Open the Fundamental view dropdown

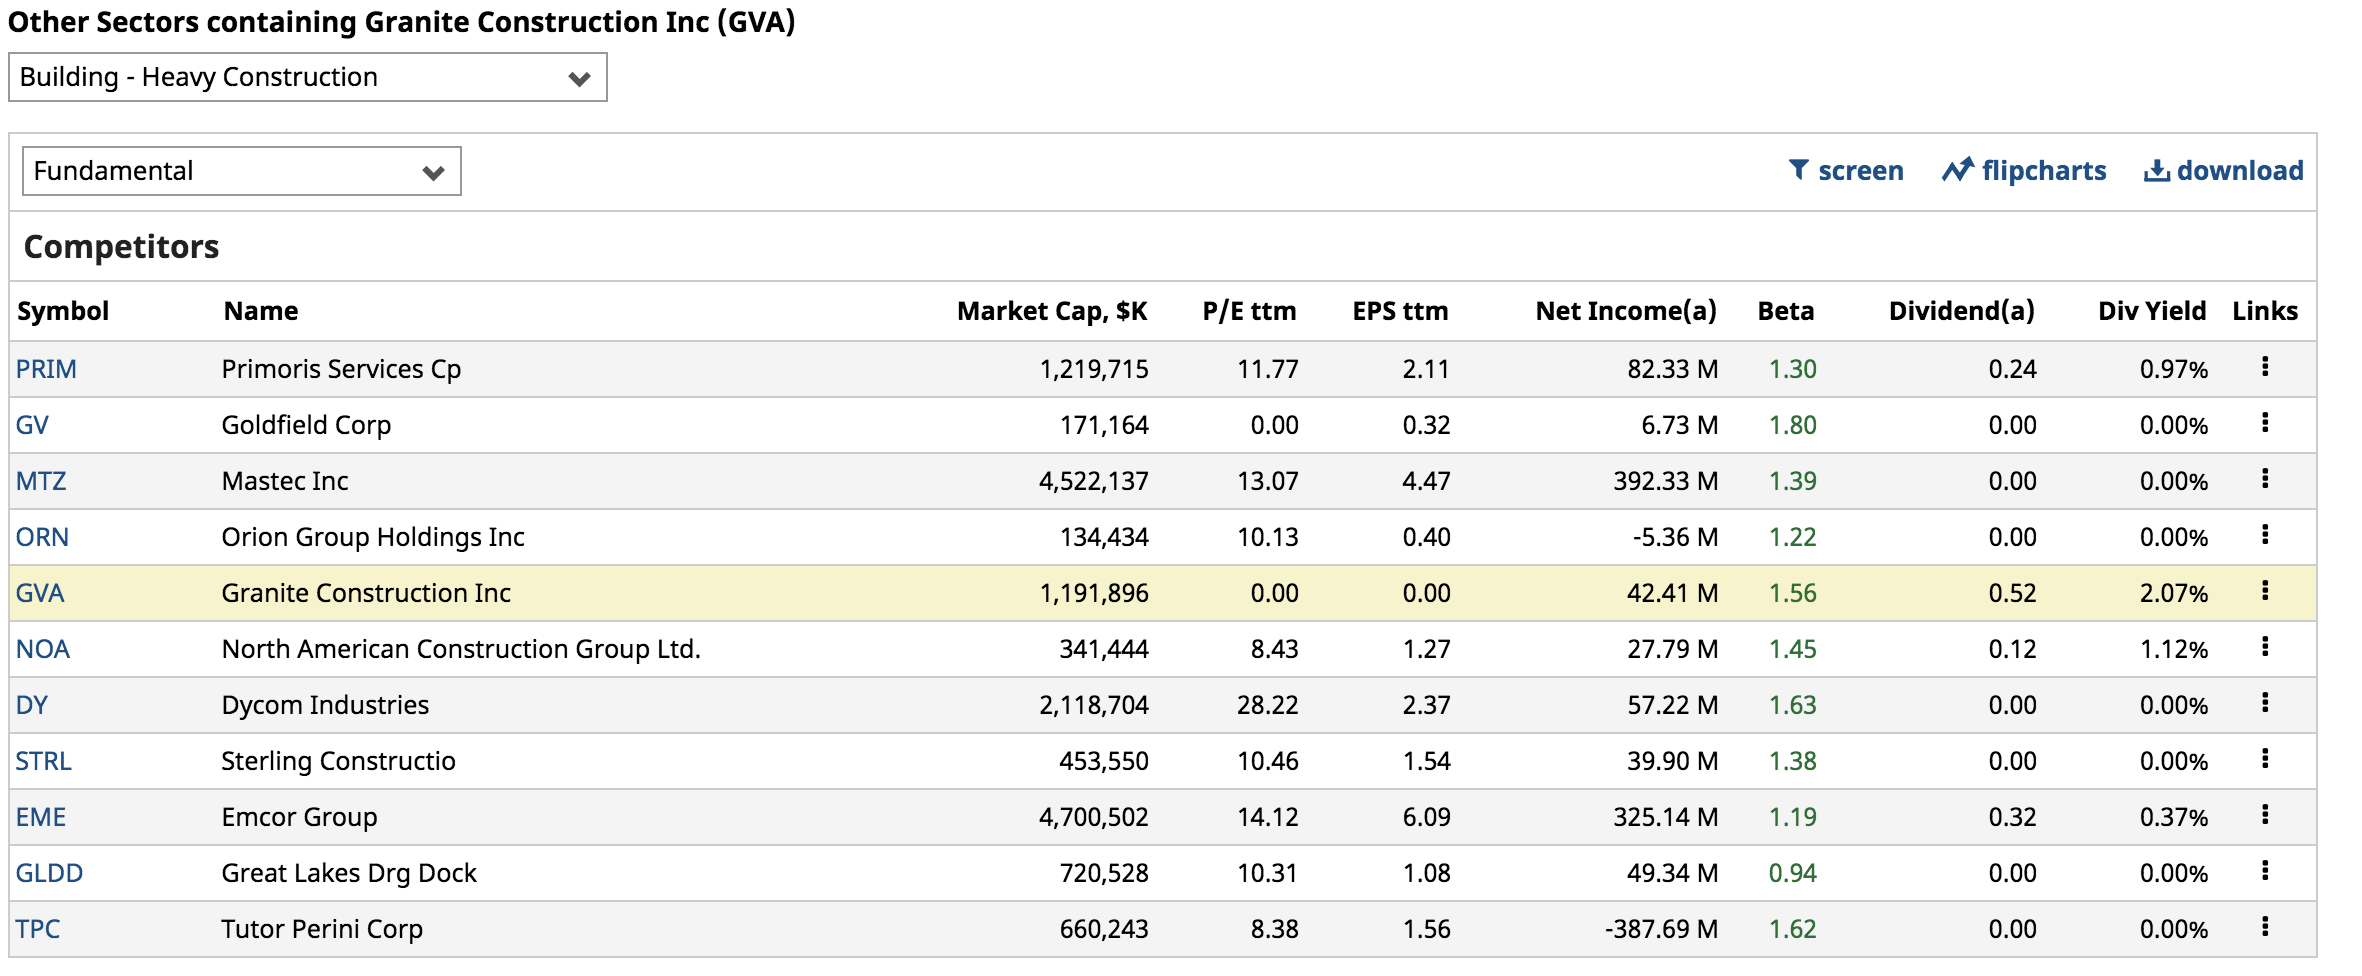click(241, 171)
